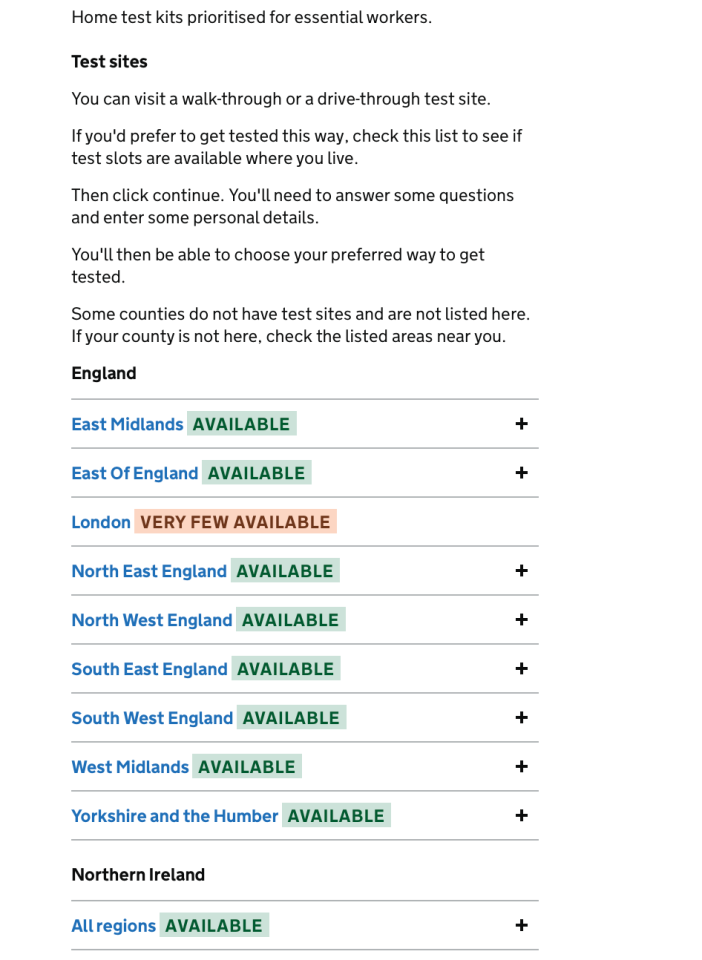Open the East Of England link
The width and height of the screenshot is (702, 960).
[134, 473]
